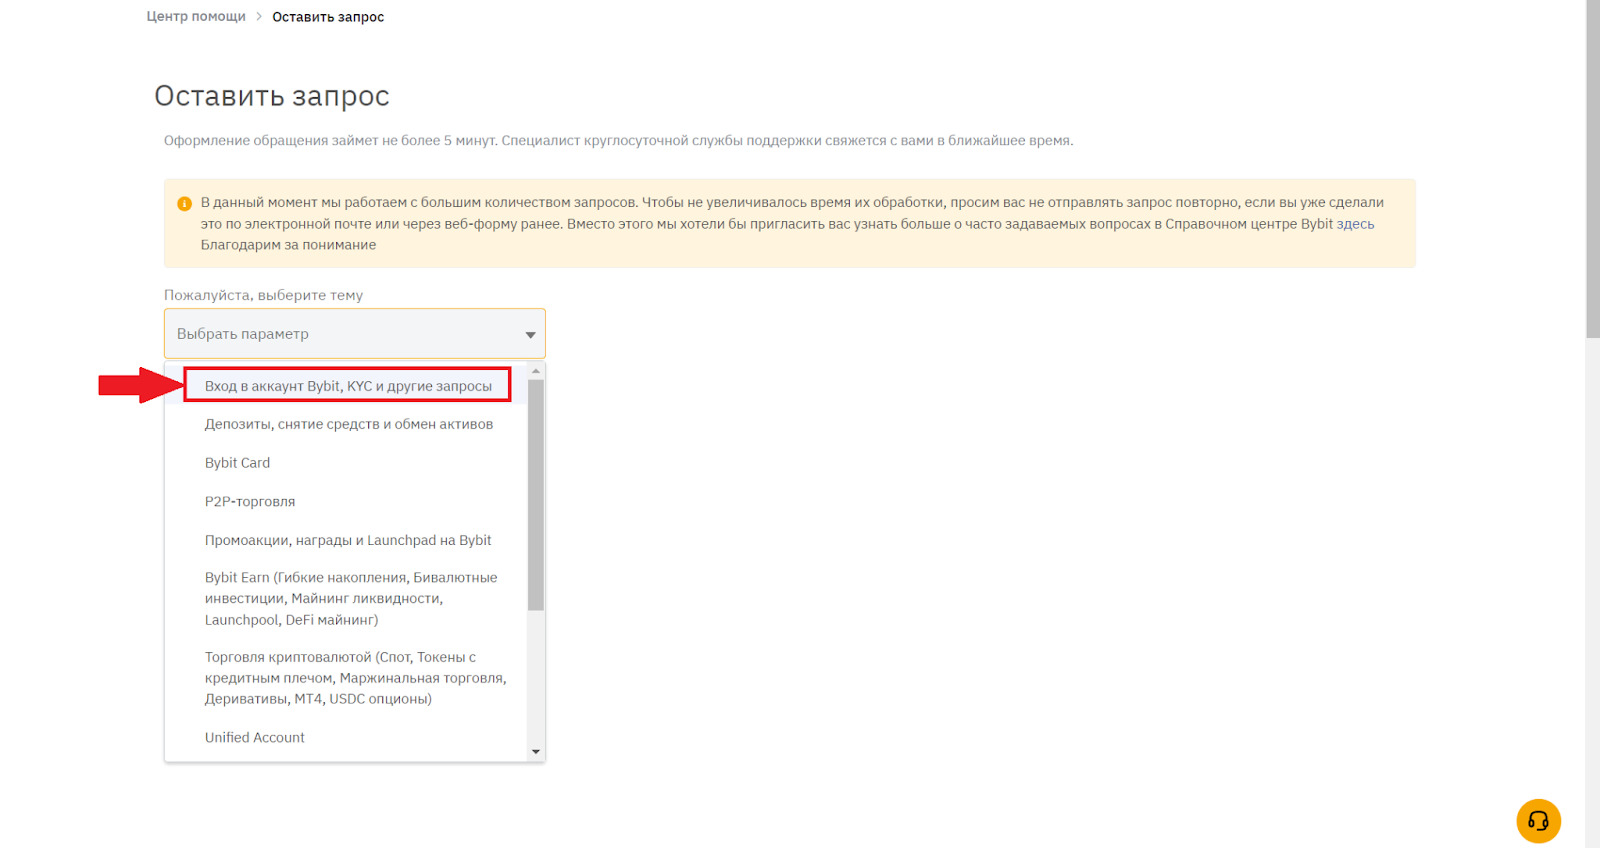The width and height of the screenshot is (1600, 848).
Task: Click the 'Оформление обращения займет не более 5 минут' text
Action: pyautogui.click(x=330, y=141)
